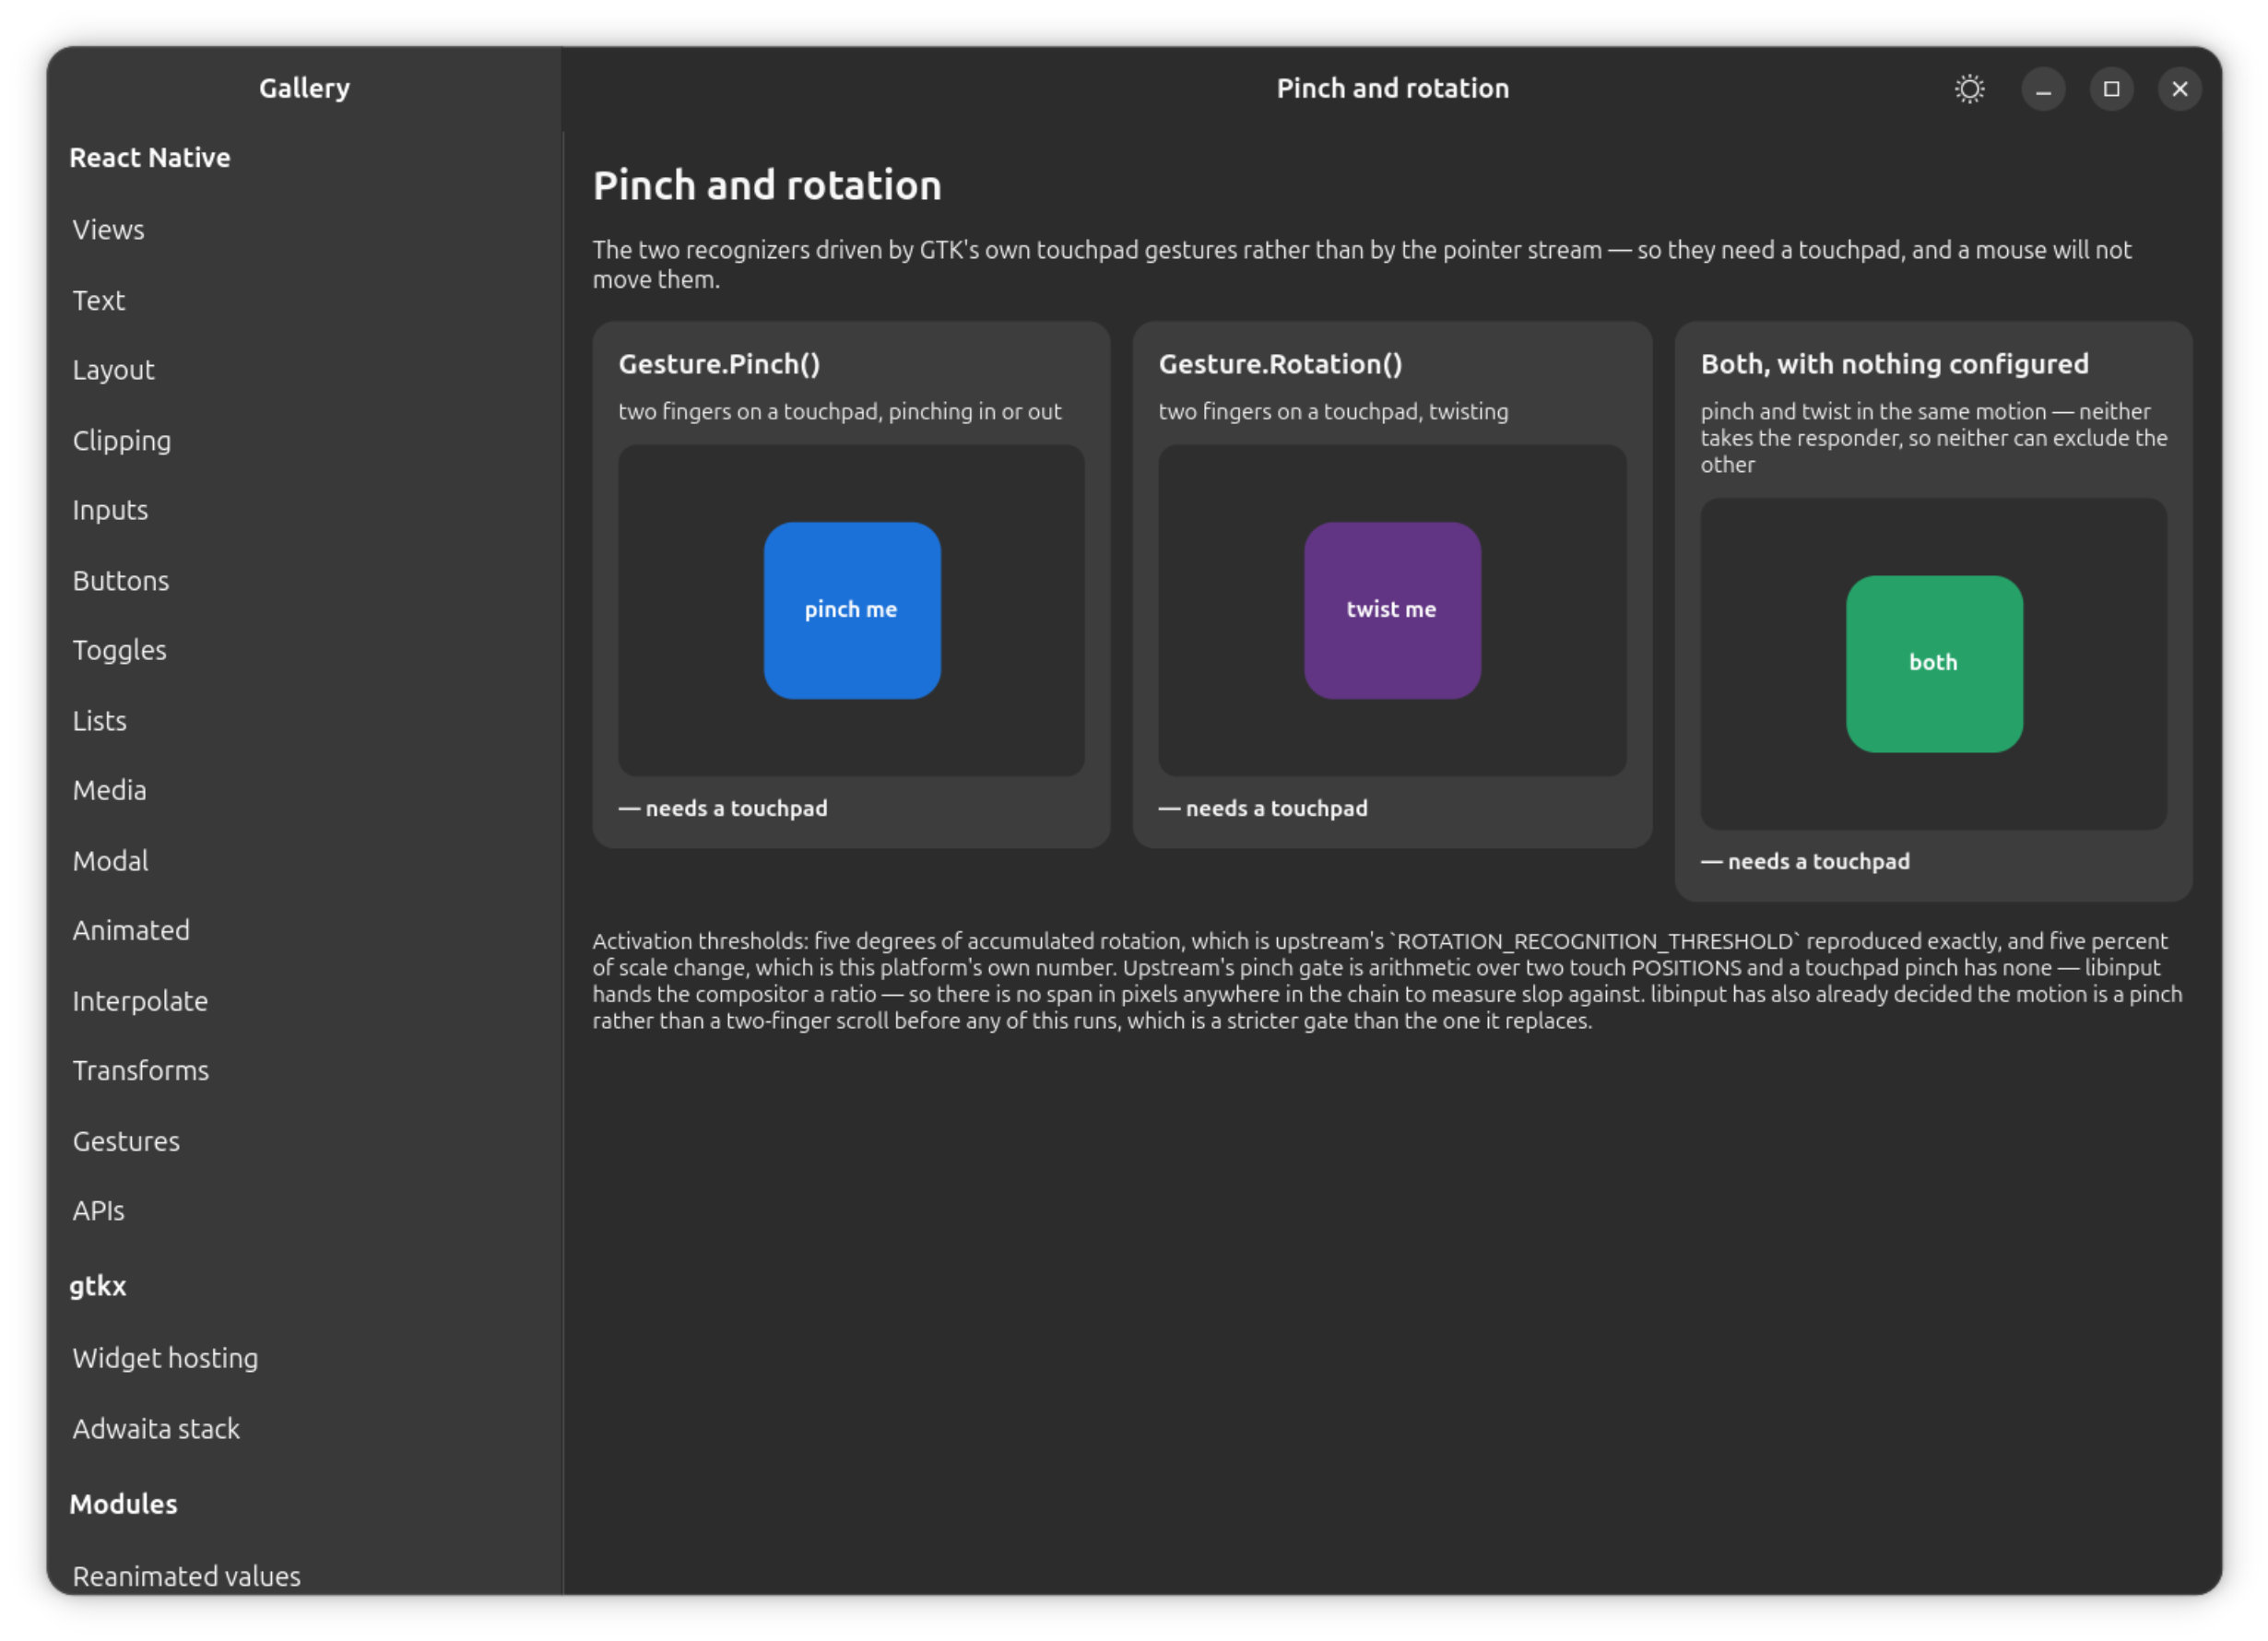The width and height of the screenshot is (2268, 1641).
Task: Click the 'React Native' sidebar section header
Action: pyautogui.click(x=150, y=157)
